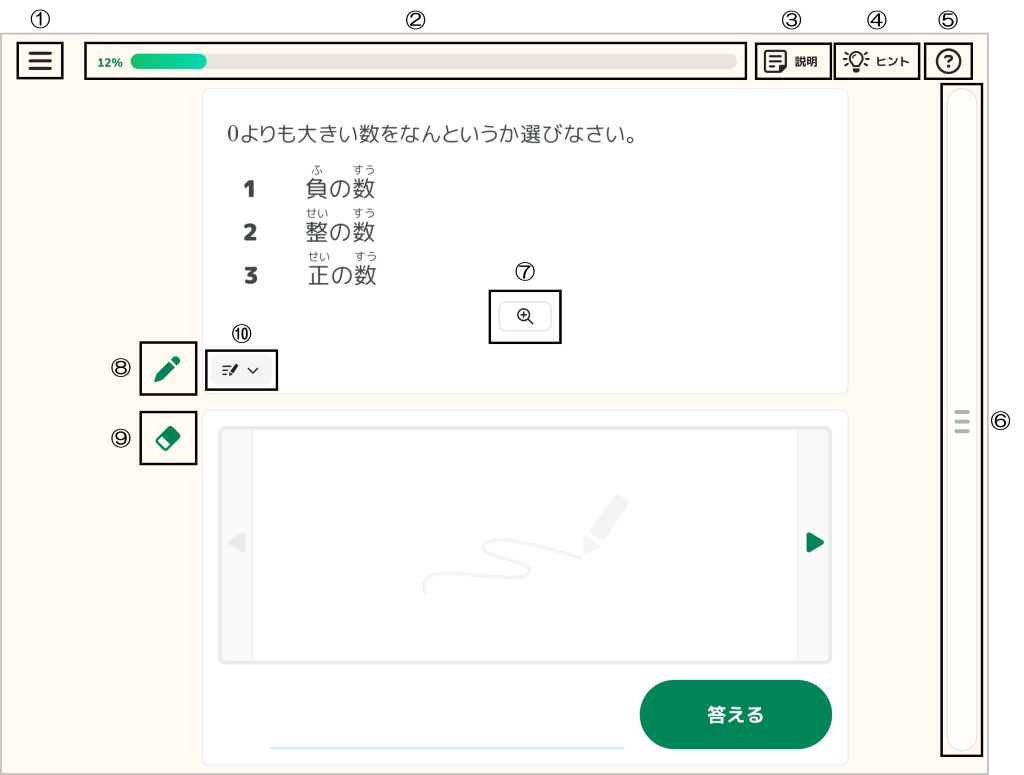Grab the vertical scrollbar handle
The width and height of the screenshot is (1024, 775).
tap(961, 421)
